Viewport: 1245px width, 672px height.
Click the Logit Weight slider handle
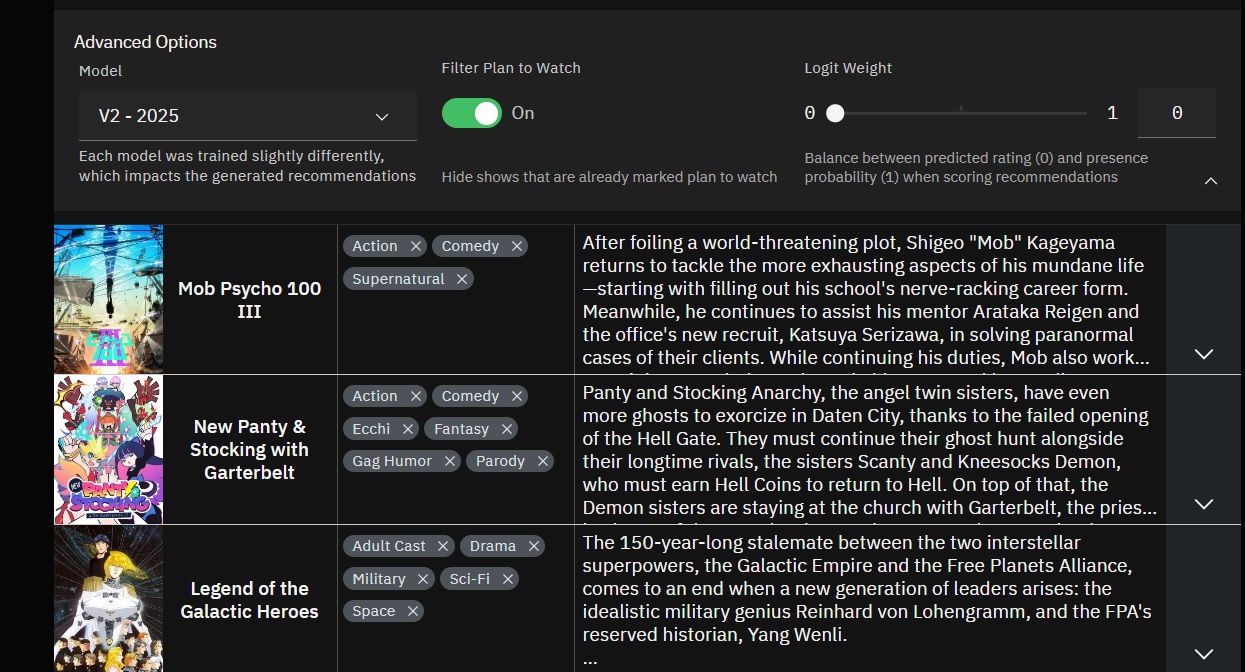pyautogui.click(x=835, y=113)
